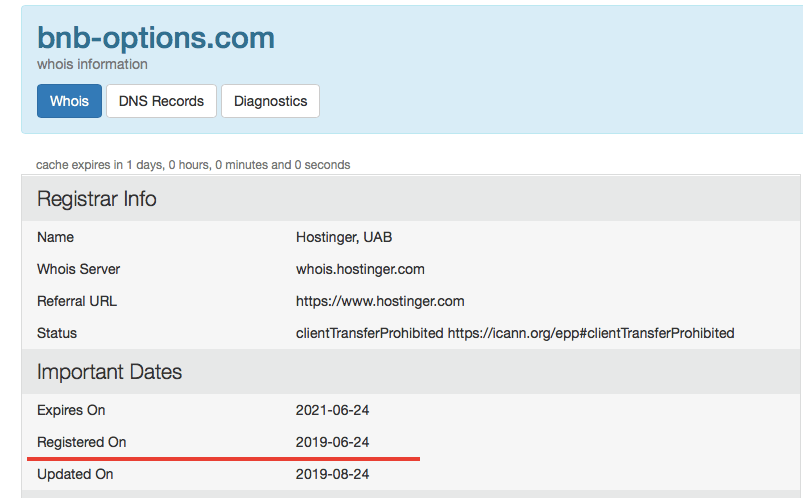Open the icann.org EPP status link
The image size is (803, 498).
click(590, 333)
